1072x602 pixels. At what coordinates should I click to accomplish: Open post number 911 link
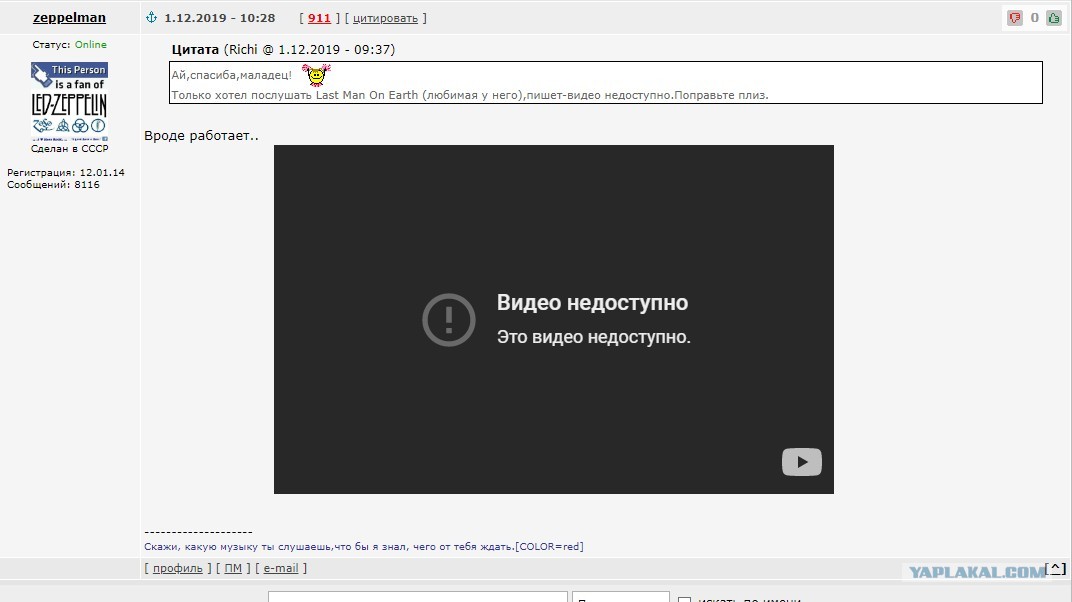[x=319, y=18]
